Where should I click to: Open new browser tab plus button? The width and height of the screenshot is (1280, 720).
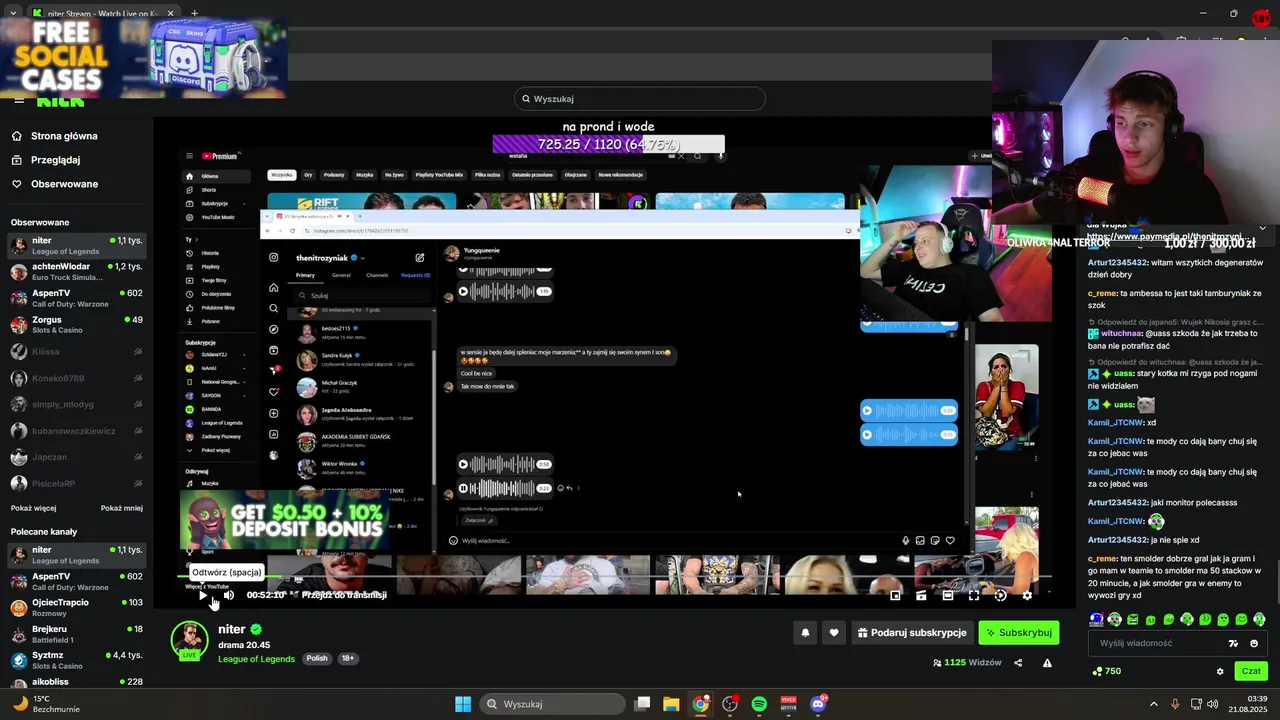pyautogui.click(x=194, y=13)
